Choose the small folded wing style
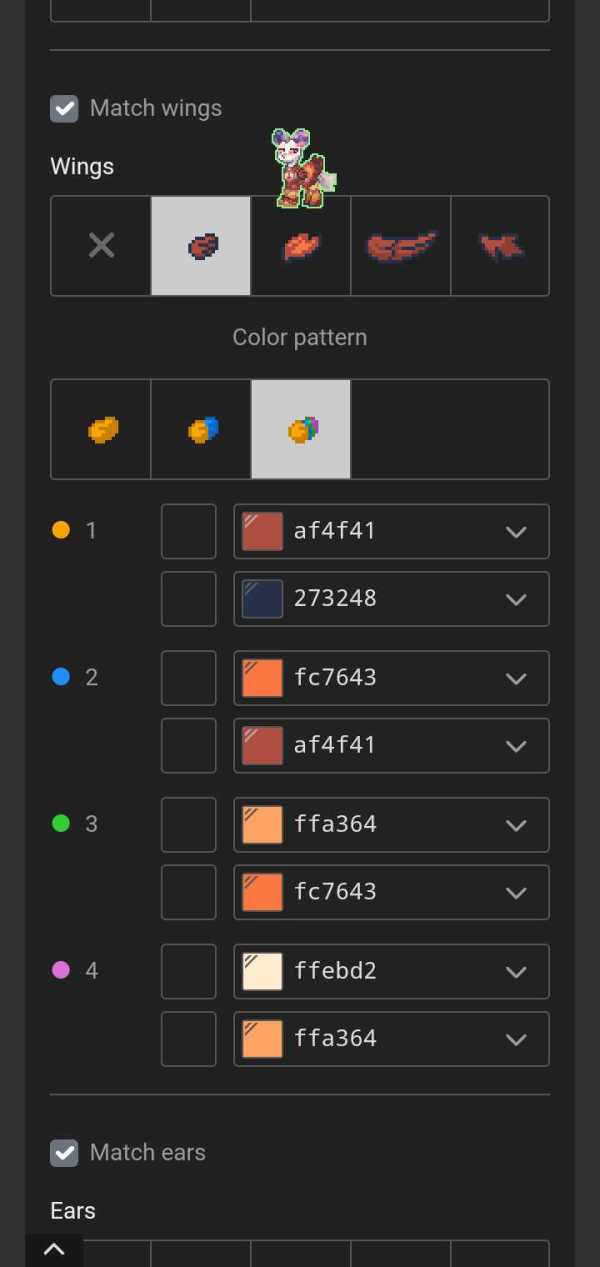Viewport: 600px width, 1267px height. [x=201, y=246]
